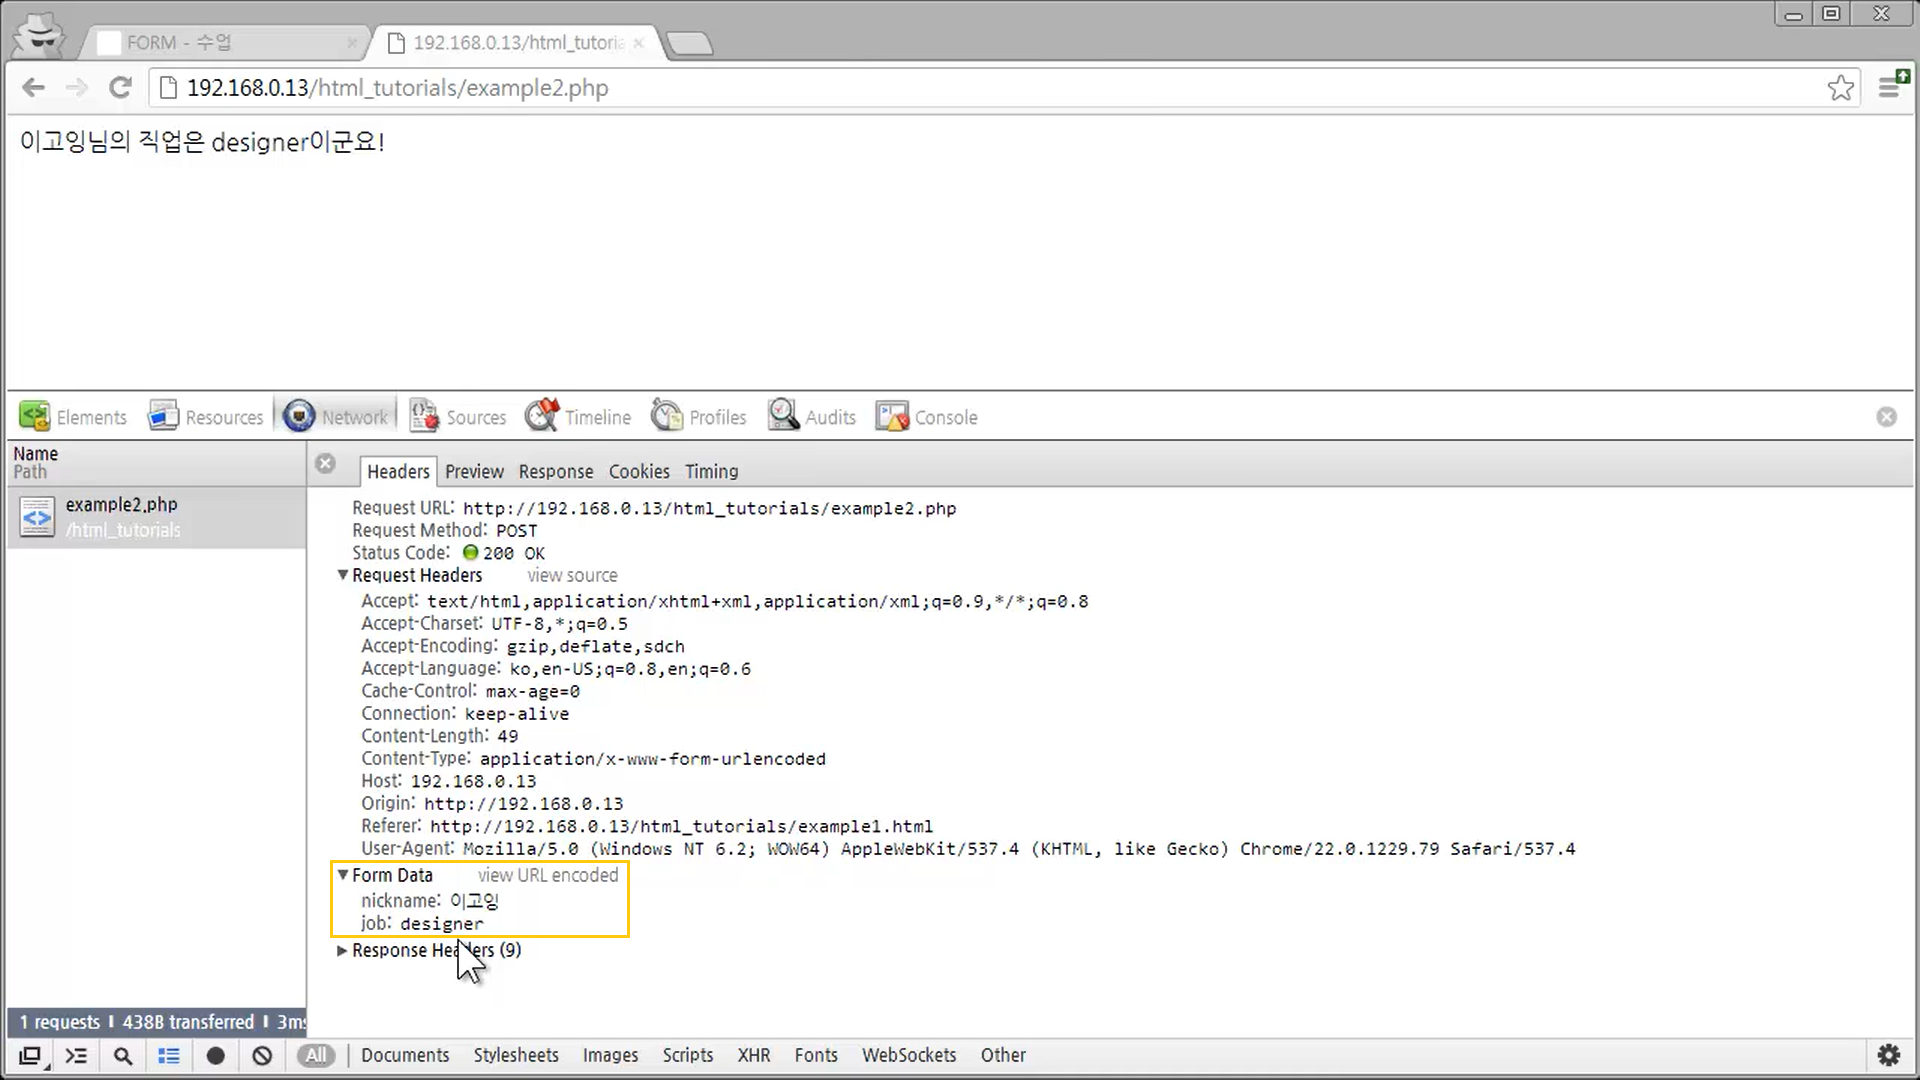The width and height of the screenshot is (1920, 1080).
Task: Open the Timeline panel icon
Action: pos(543,416)
